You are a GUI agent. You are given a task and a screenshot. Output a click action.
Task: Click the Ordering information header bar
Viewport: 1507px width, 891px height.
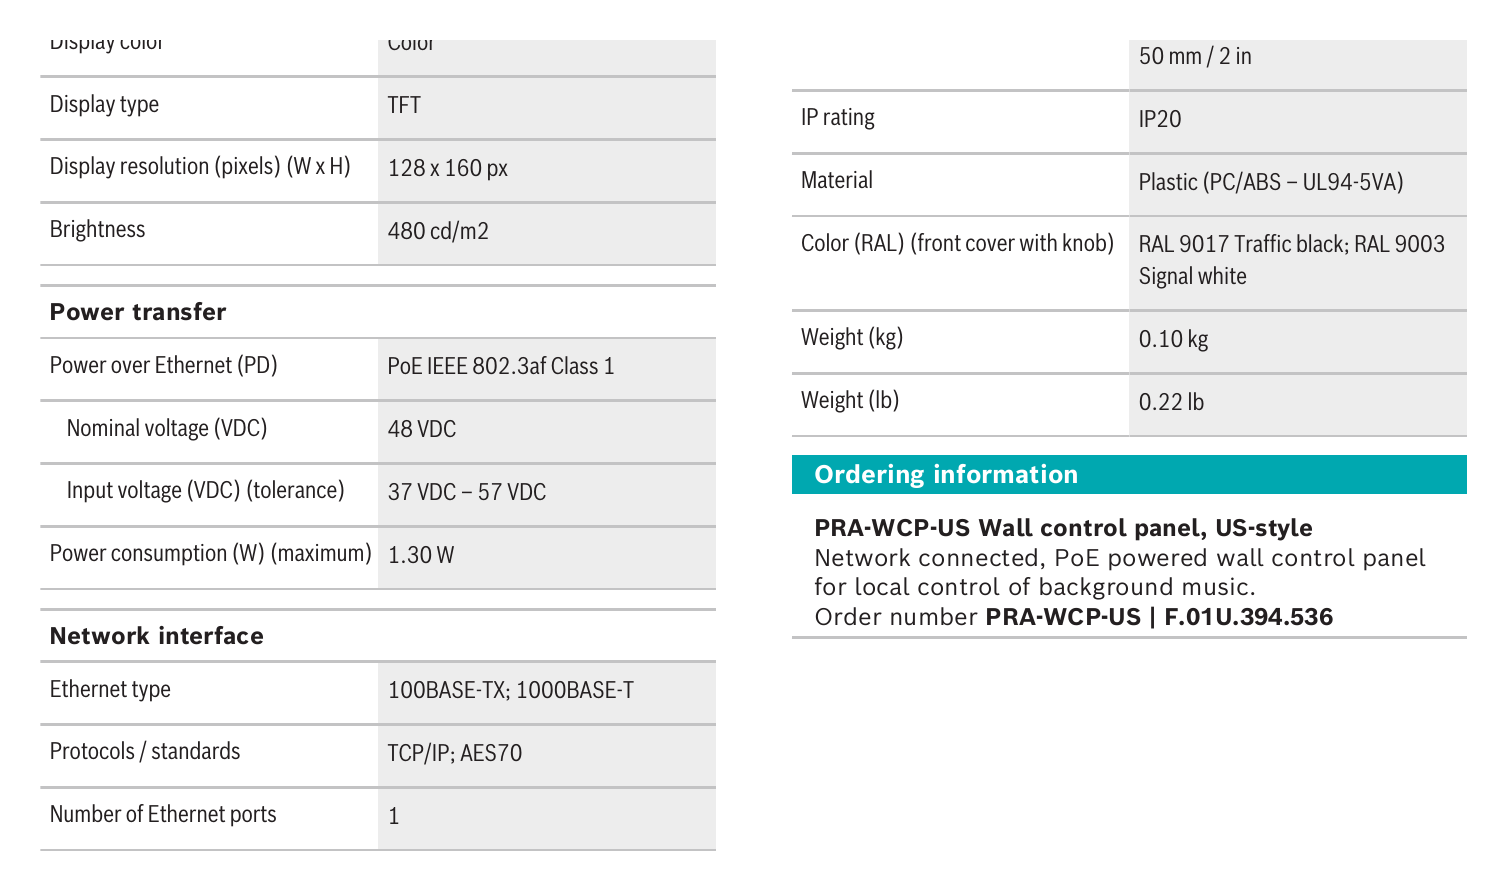coord(1129,475)
